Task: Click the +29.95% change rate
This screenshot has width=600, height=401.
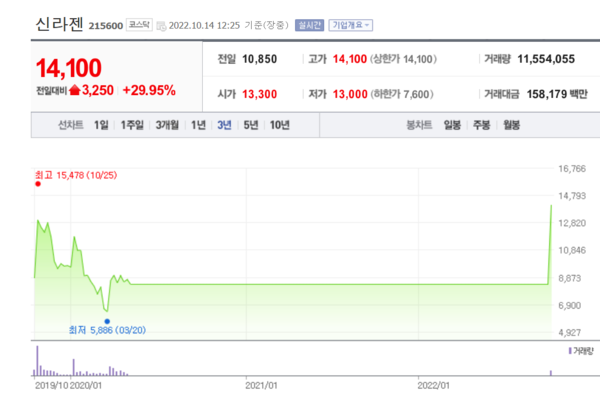Action: [149, 90]
